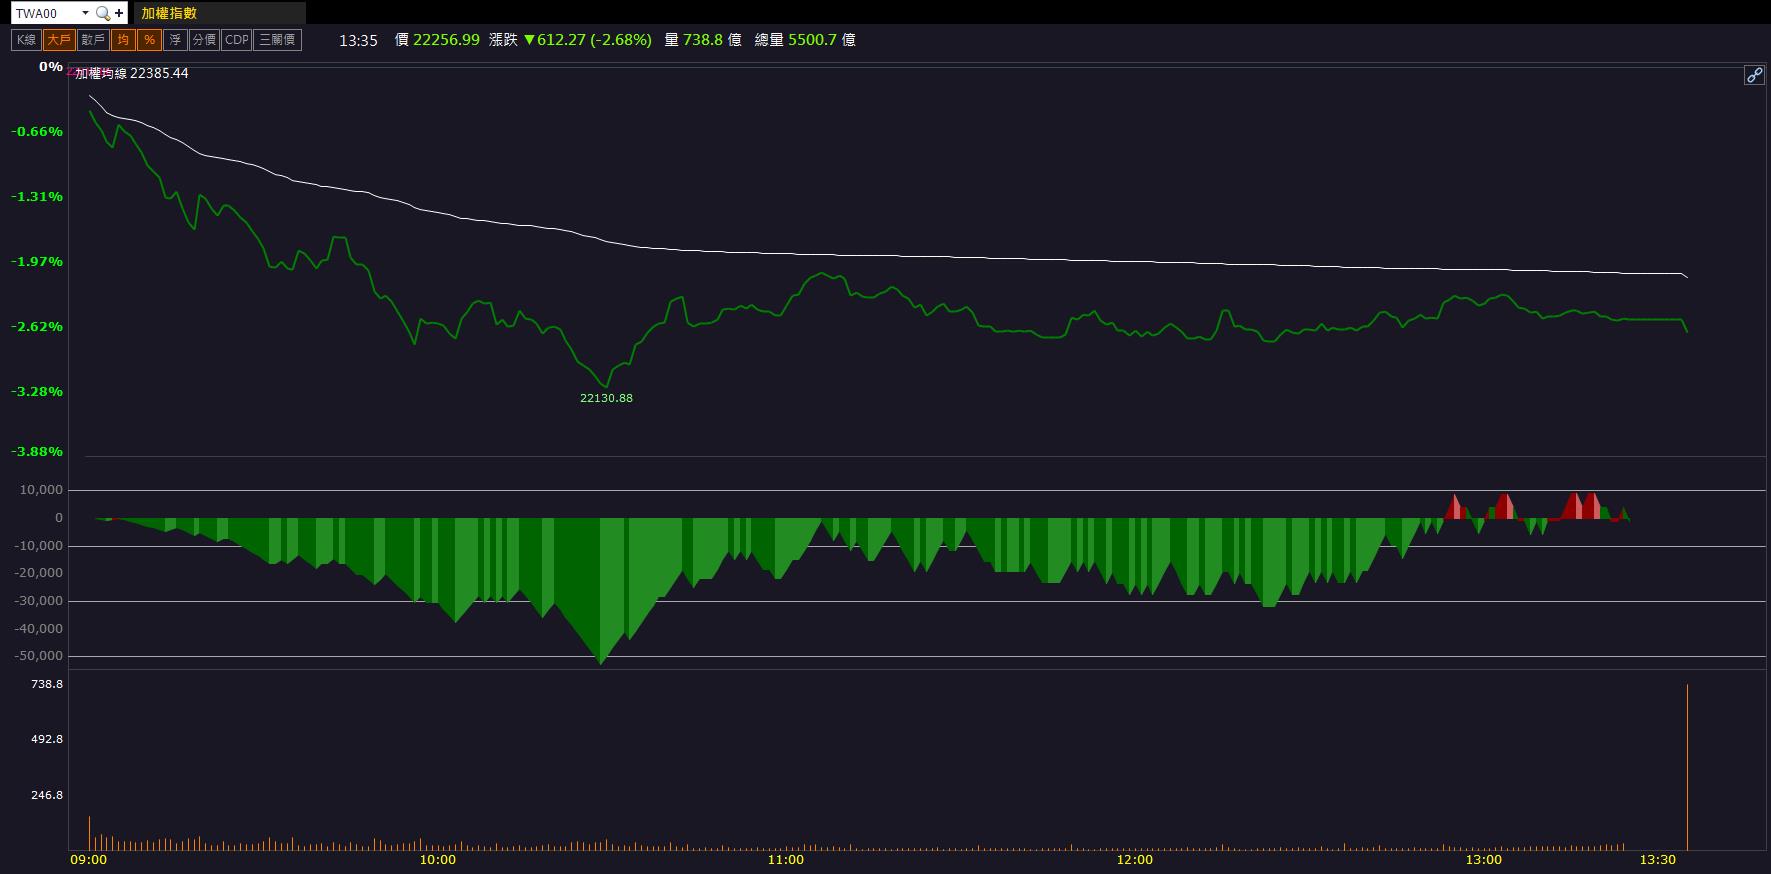
Task: Click the low price label 22130.88
Action: pyautogui.click(x=606, y=398)
